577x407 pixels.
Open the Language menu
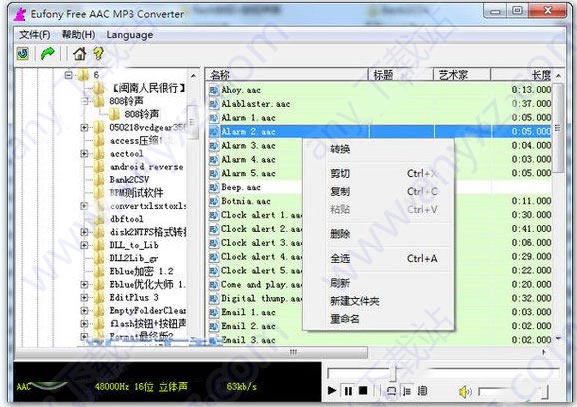(x=130, y=35)
